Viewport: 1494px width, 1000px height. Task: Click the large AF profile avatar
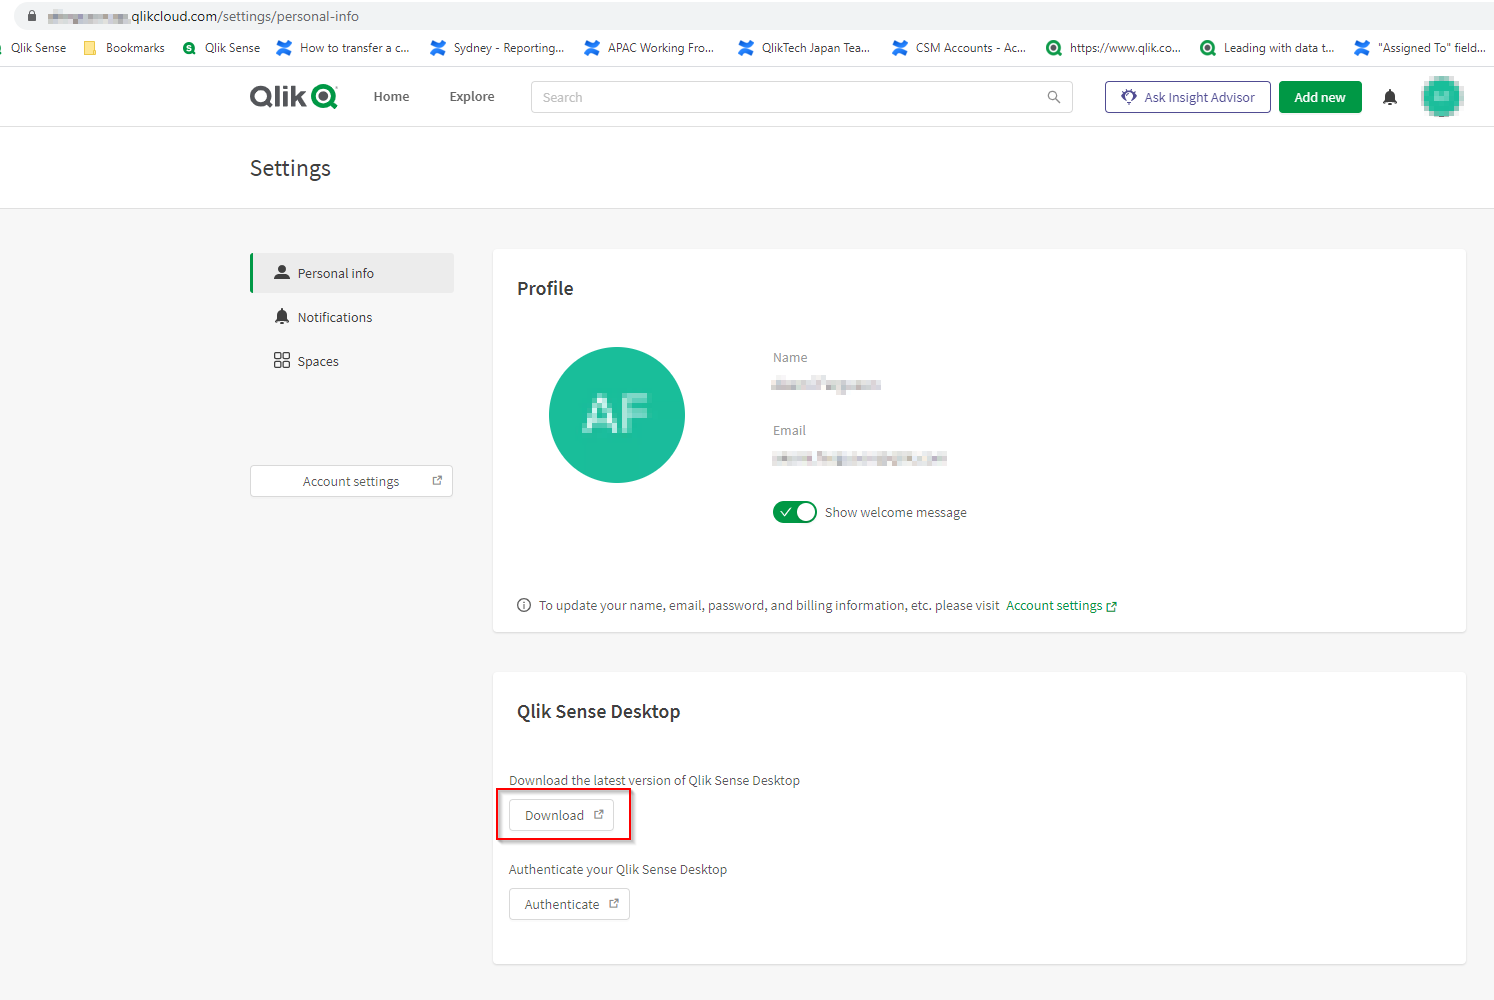[617, 415]
